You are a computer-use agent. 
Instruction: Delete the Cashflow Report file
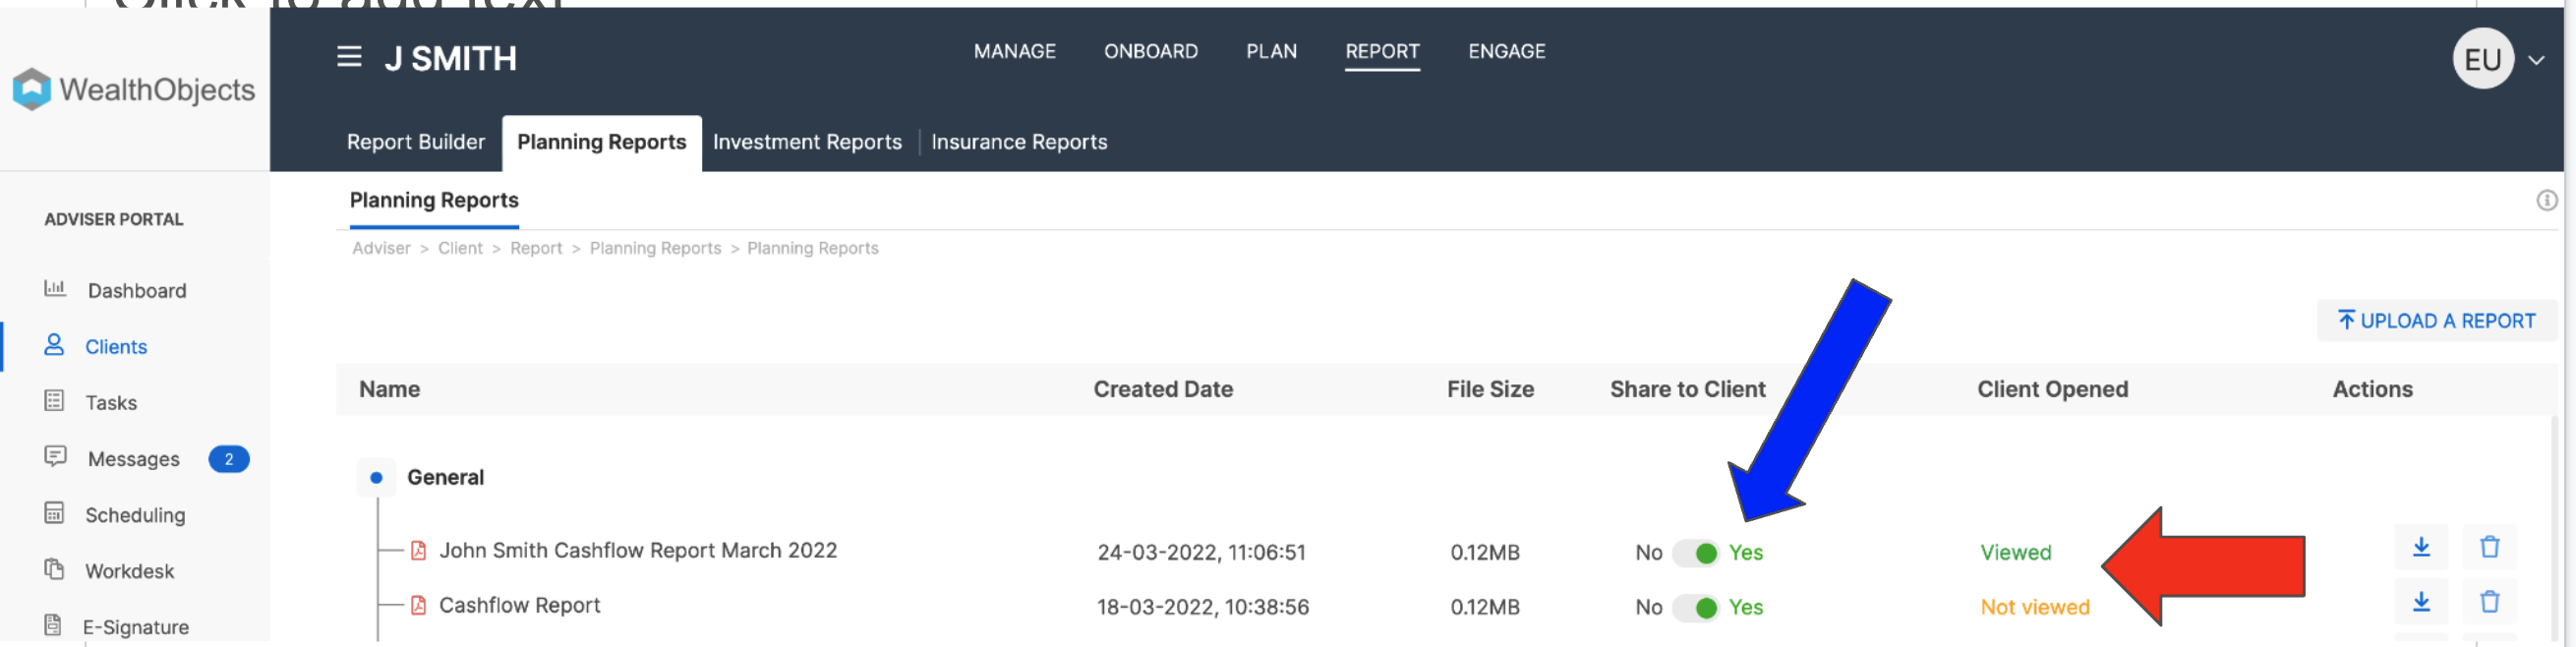[x=2489, y=602]
